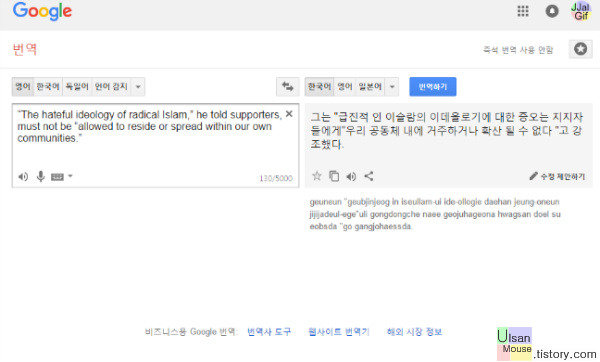600x362 pixels.
Task: Expand the target language dropdown
Action: [x=392, y=86]
